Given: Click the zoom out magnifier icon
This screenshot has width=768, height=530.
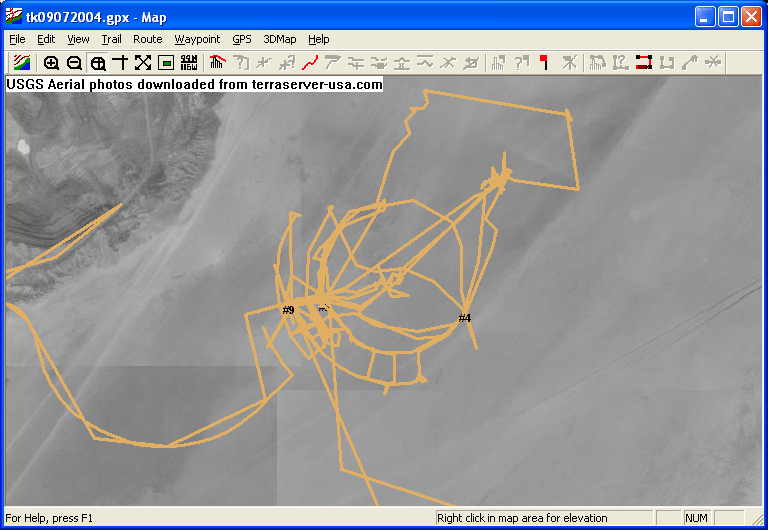Looking at the screenshot, I should click(74, 63).
